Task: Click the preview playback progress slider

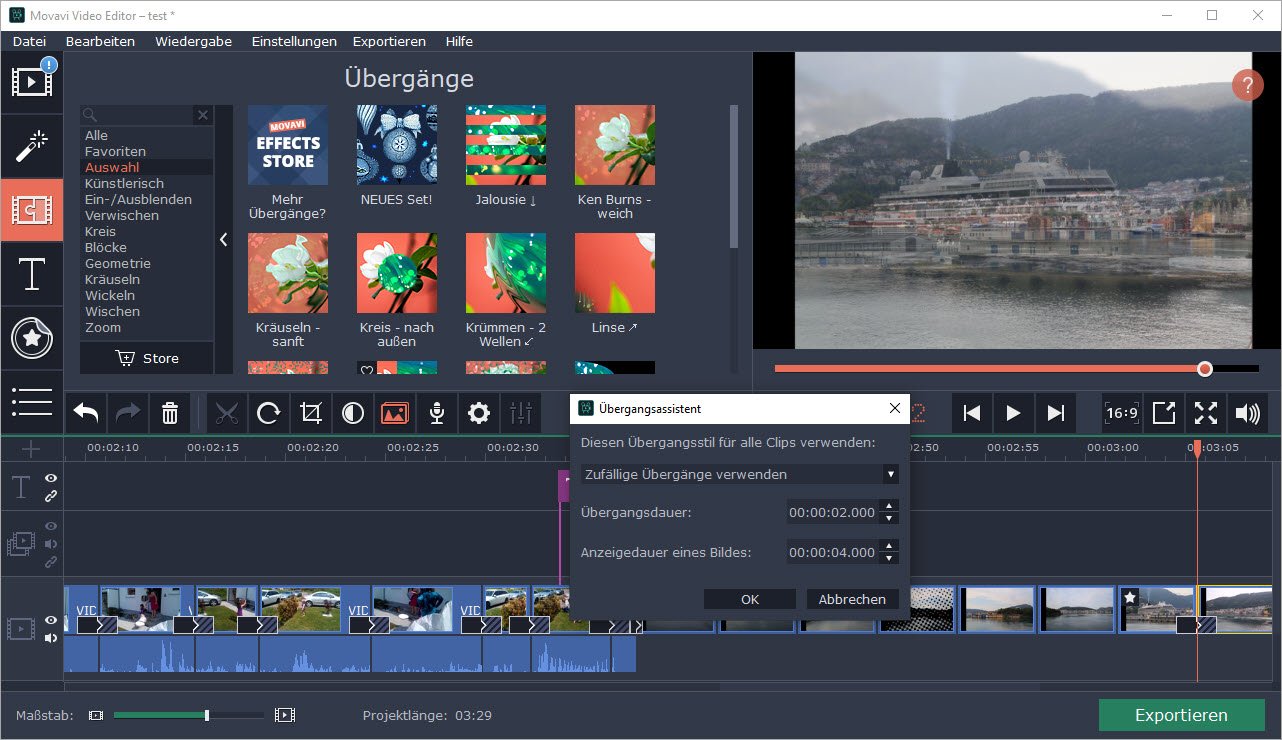Action: (x=1016, y=369)
